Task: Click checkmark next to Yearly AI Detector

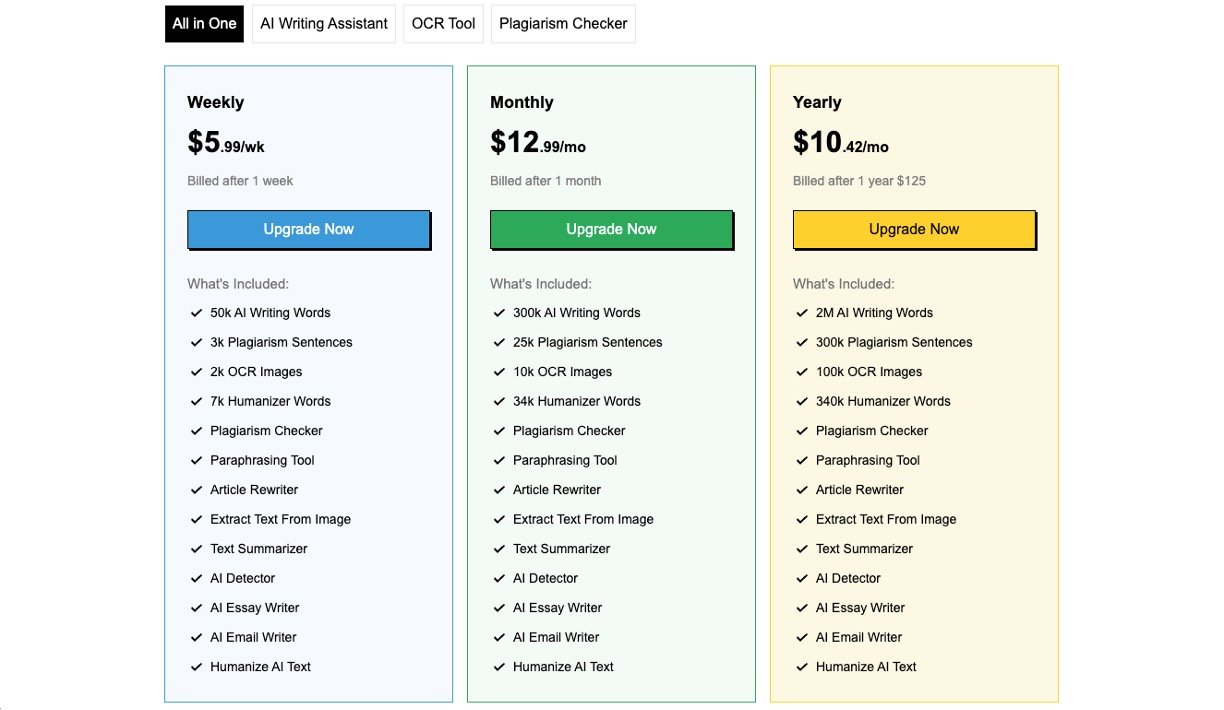Action: [x=802, y=578]
